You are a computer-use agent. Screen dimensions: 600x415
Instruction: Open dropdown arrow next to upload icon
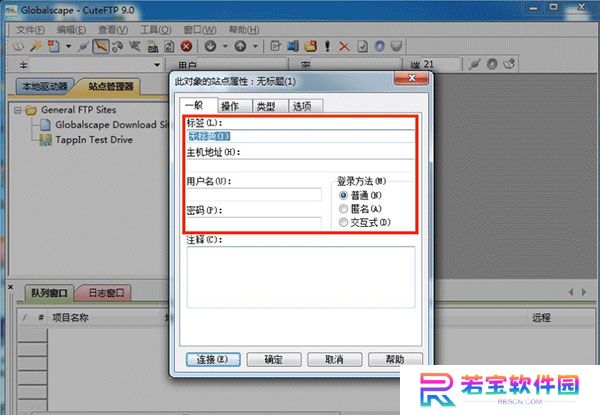click(x=255, y=47)
